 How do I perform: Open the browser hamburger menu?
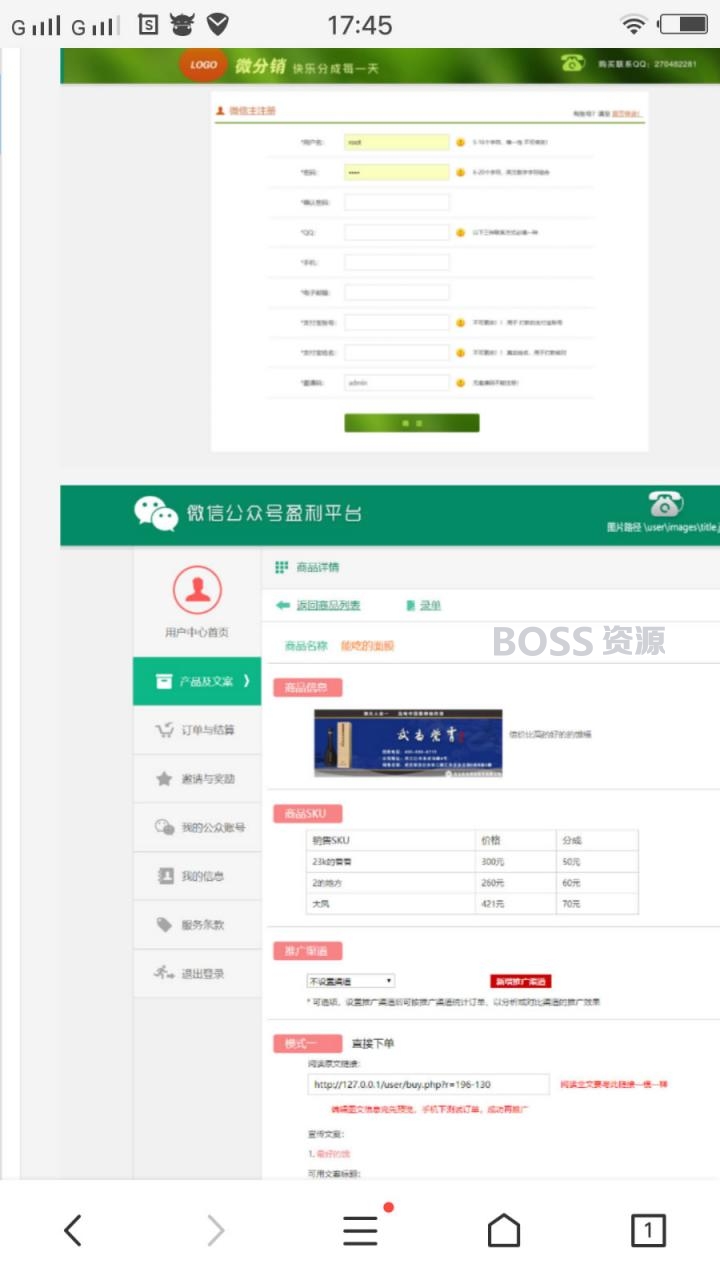click(360, 1231)
